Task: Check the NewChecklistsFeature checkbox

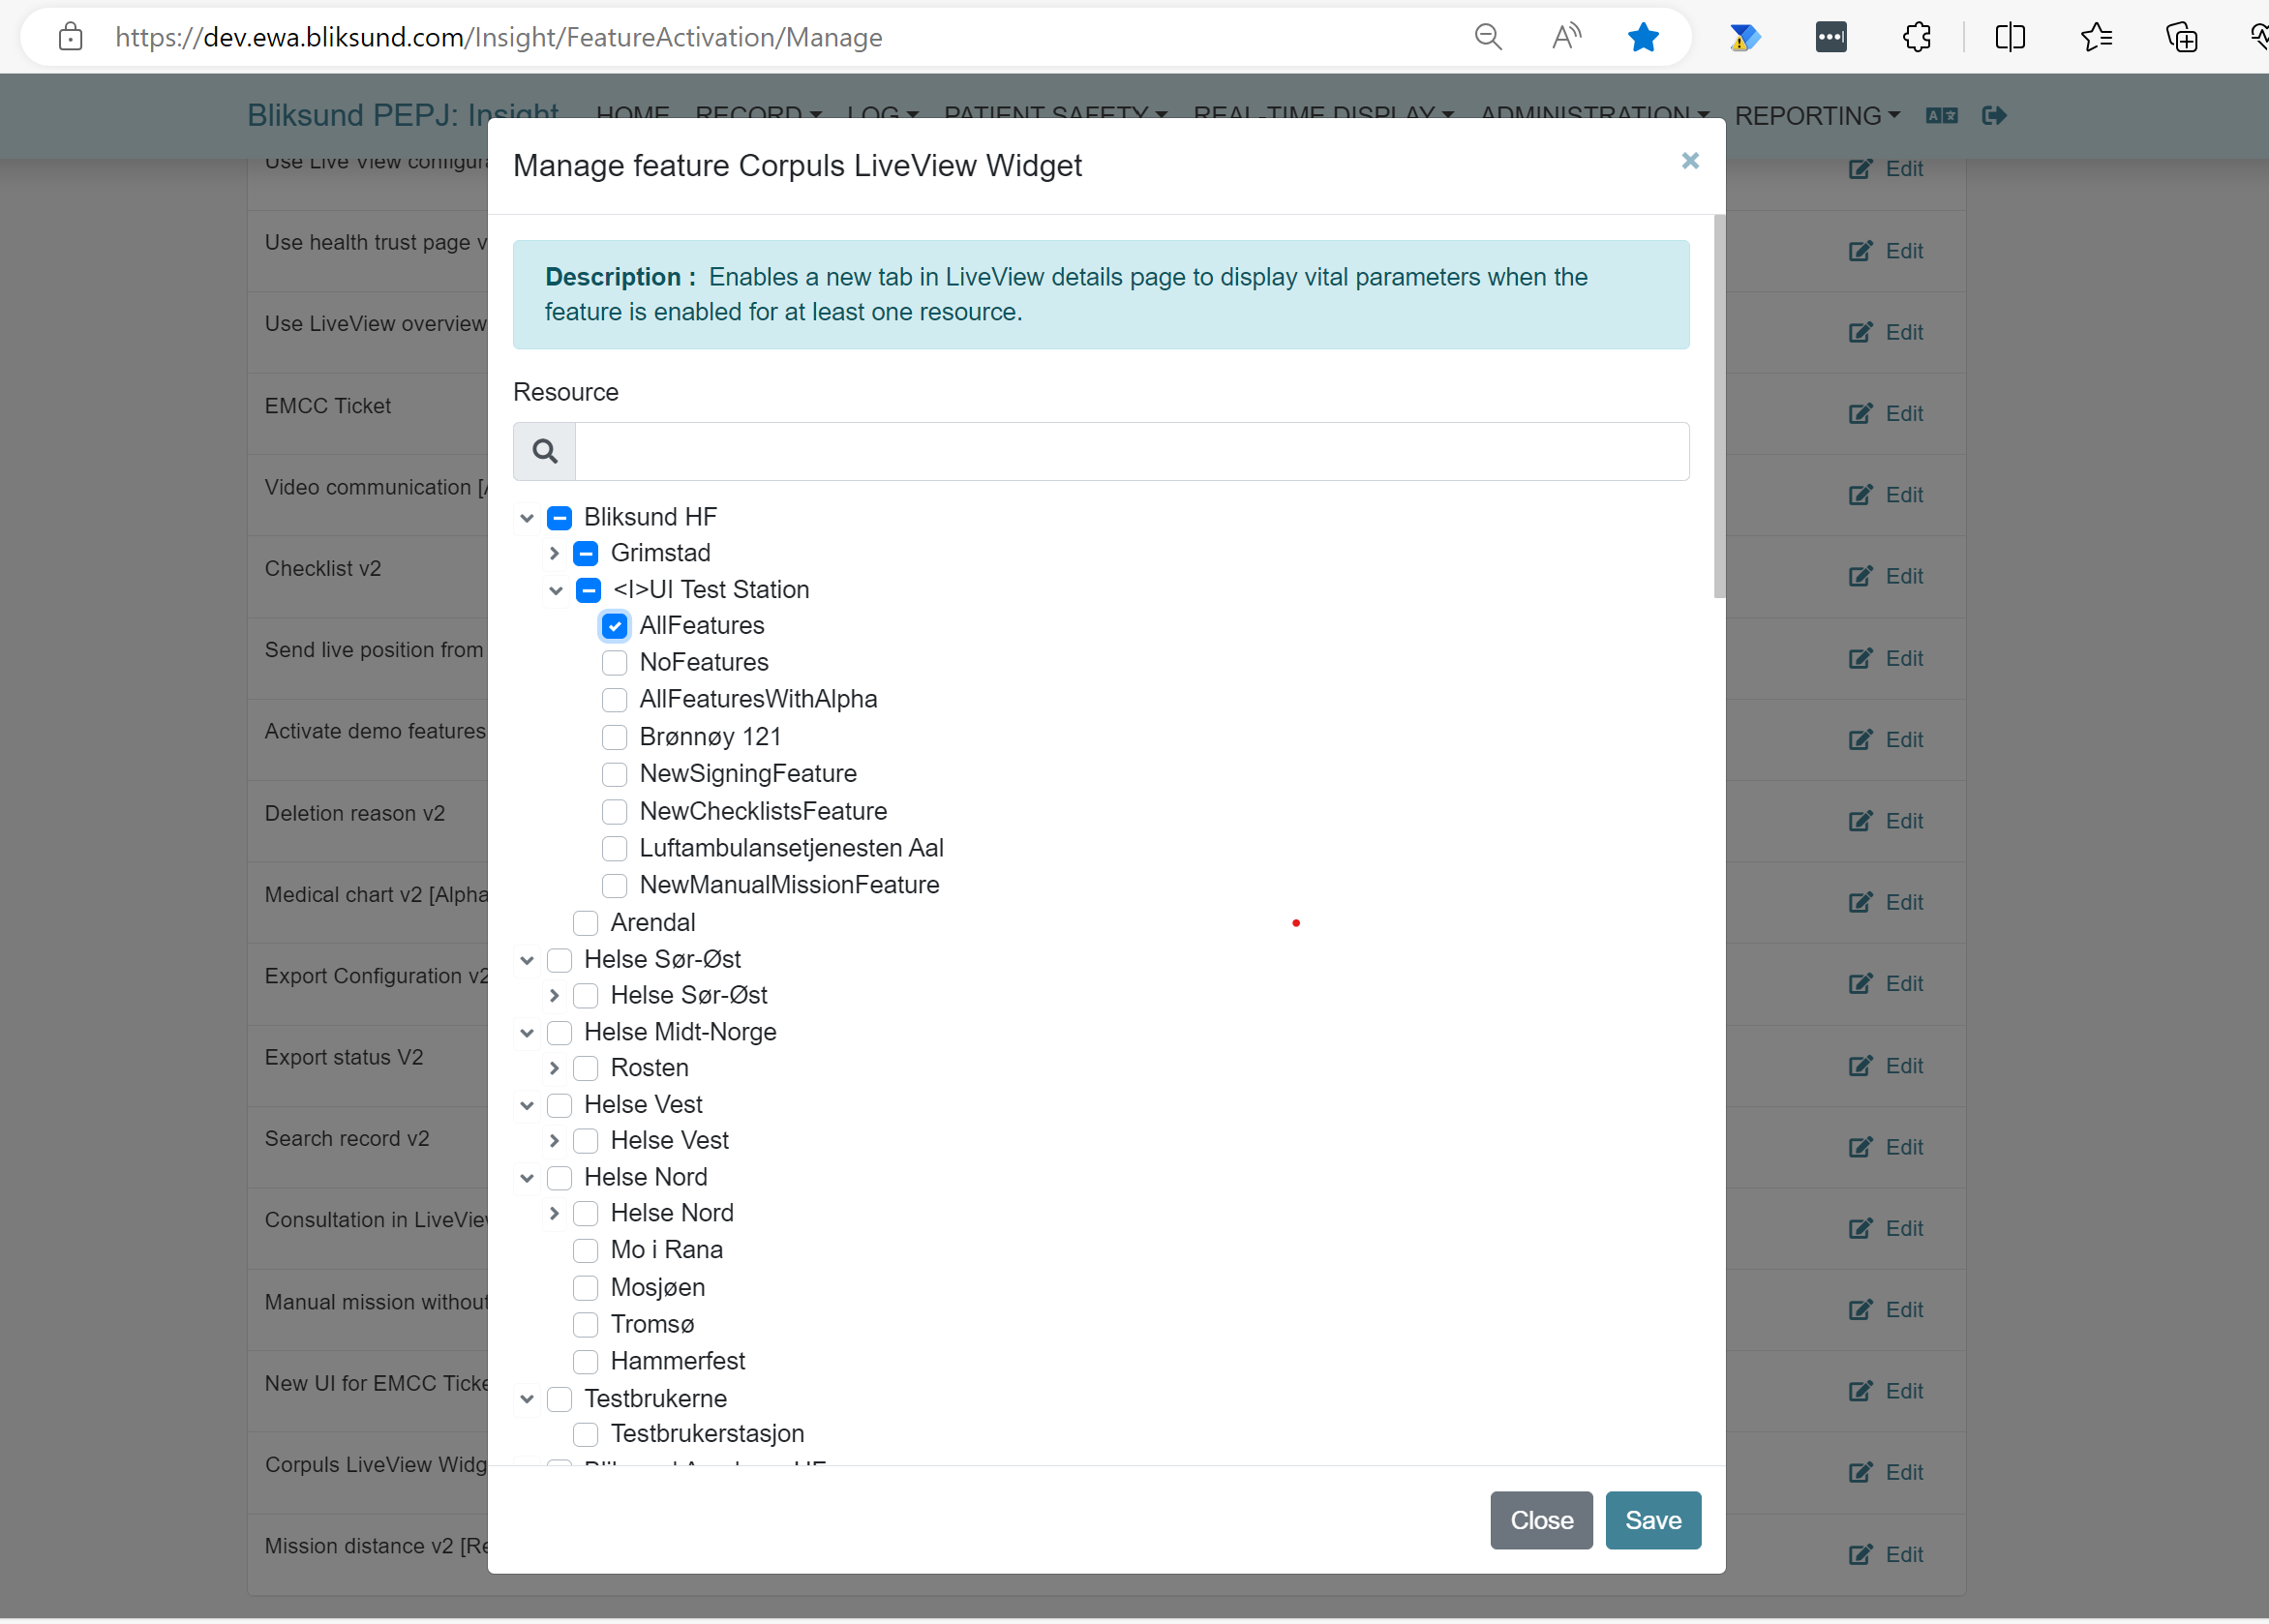Action: 614,811
